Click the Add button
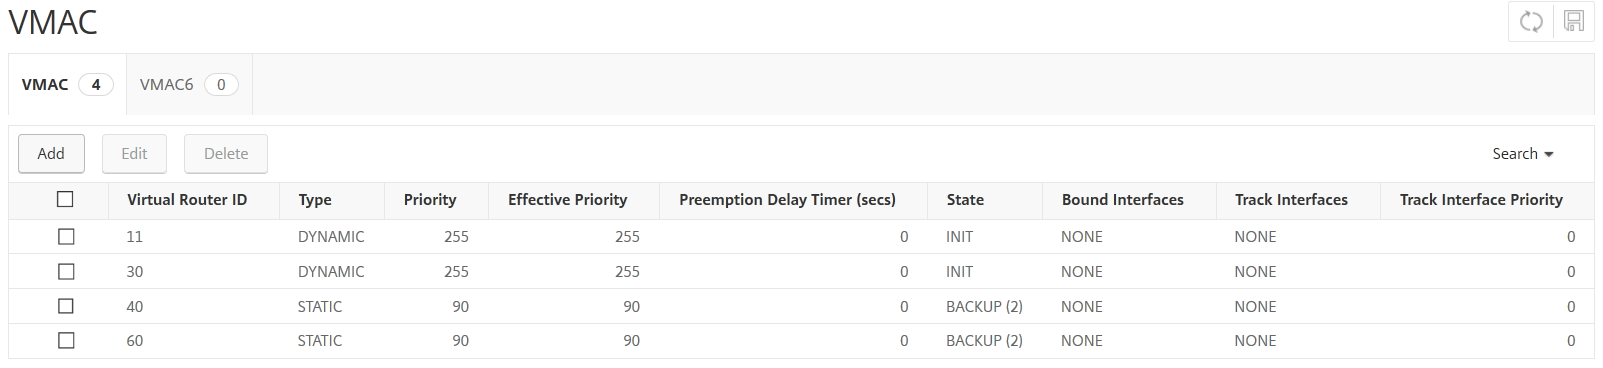Viewport: 1603px width, 368px height. (x=51, y=154)
